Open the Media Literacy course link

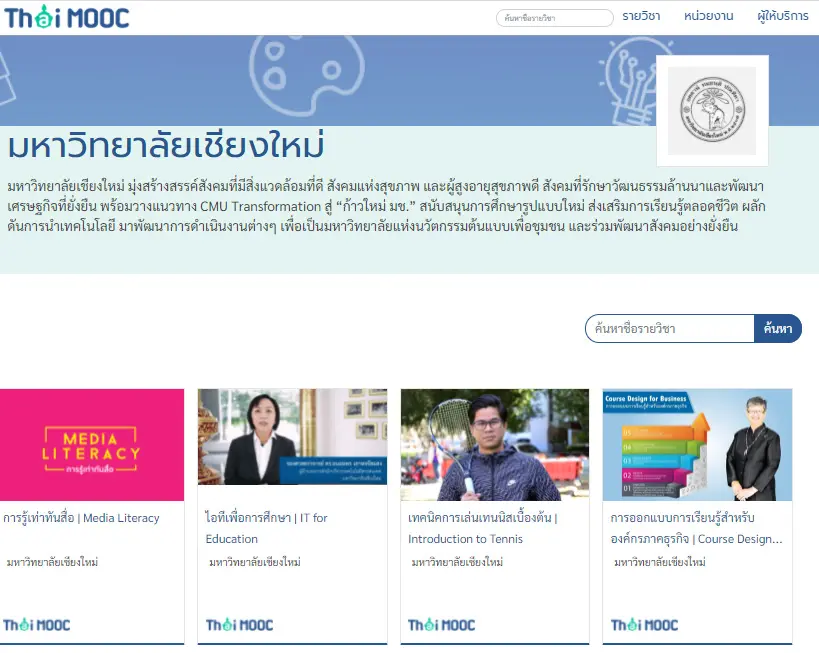83,518
